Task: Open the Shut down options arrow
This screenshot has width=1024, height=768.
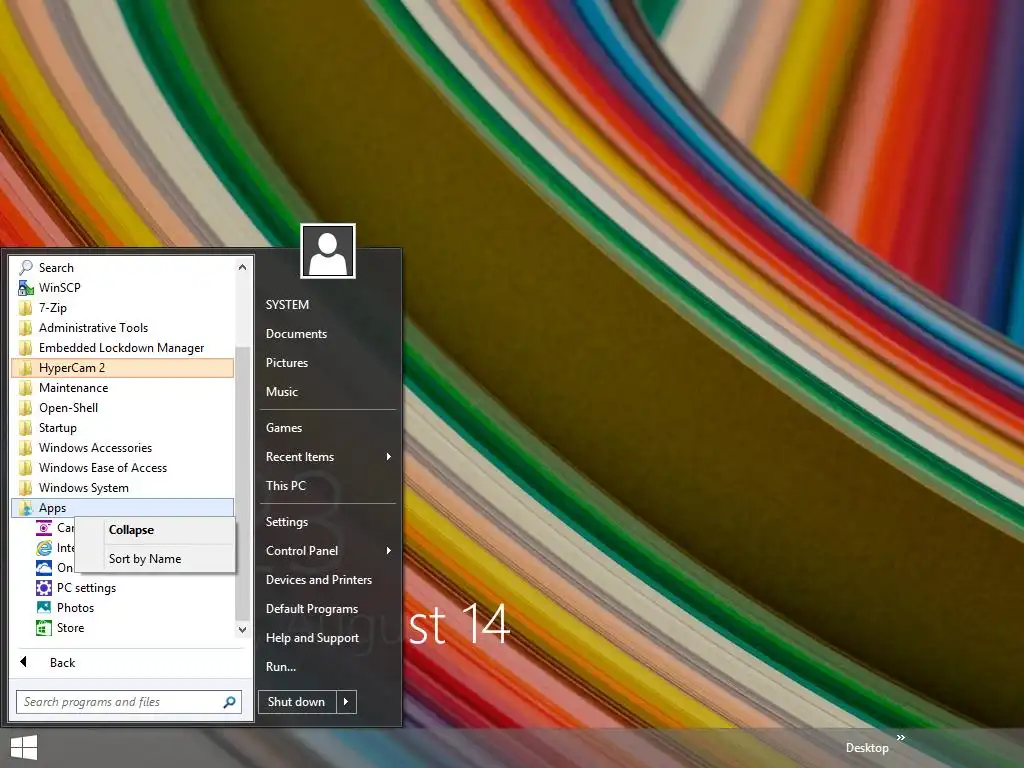Action: (x=346, y=702)
